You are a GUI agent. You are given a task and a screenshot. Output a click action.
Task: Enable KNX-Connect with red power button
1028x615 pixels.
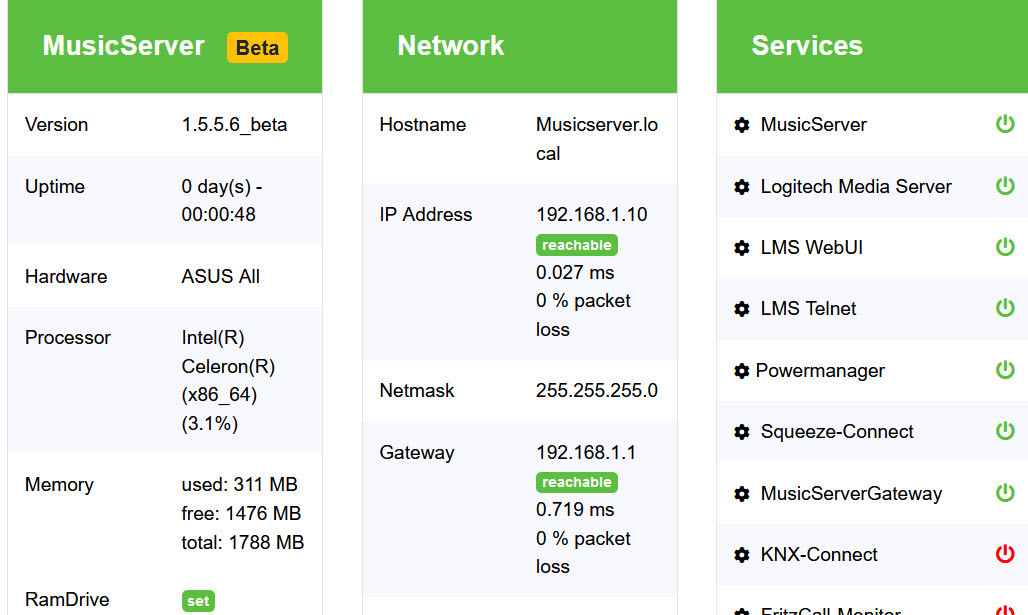pyautogui.click(x=1005, y=554)
